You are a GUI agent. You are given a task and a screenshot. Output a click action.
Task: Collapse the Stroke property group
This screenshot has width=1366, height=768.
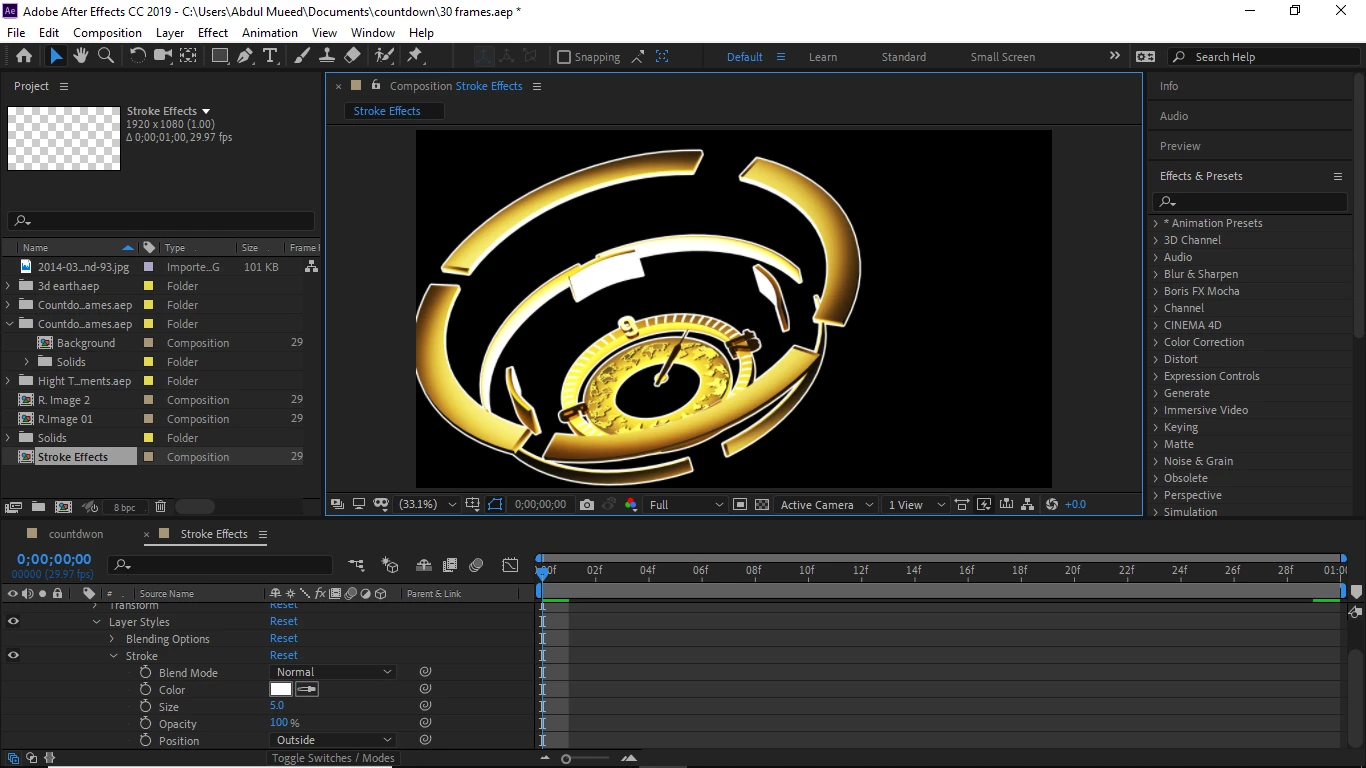[x=114, y=656]
